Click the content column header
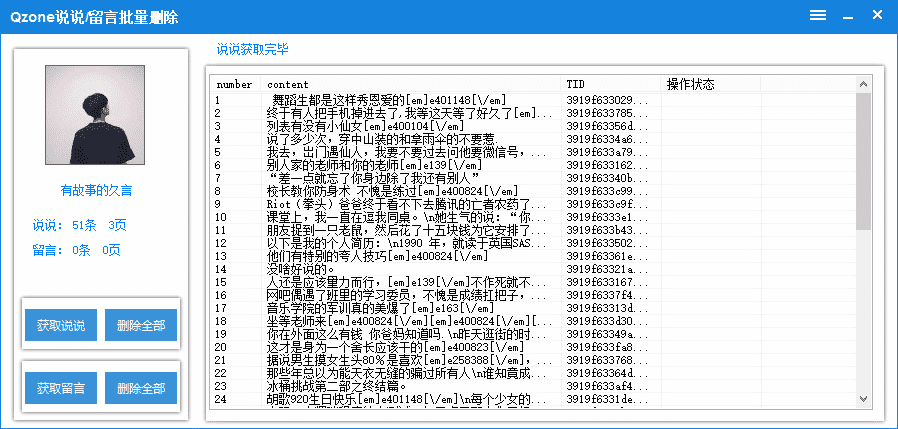898x429 pixels. (x=410, y=84)
